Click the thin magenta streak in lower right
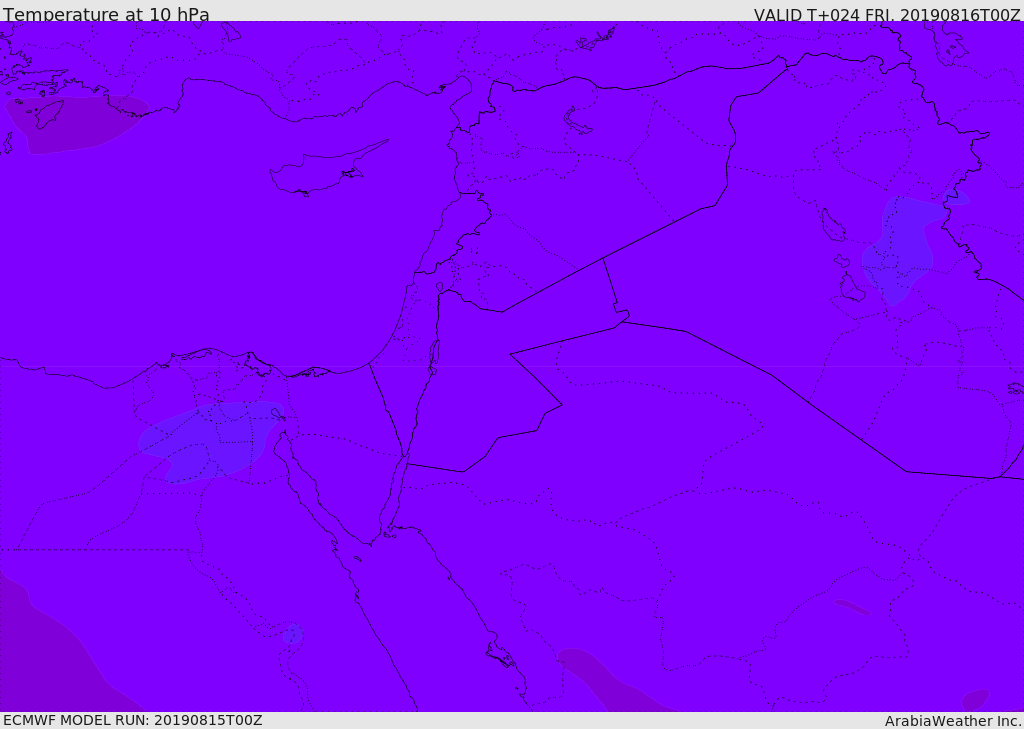The image size is (1024, 729). (x=852, y=606)
